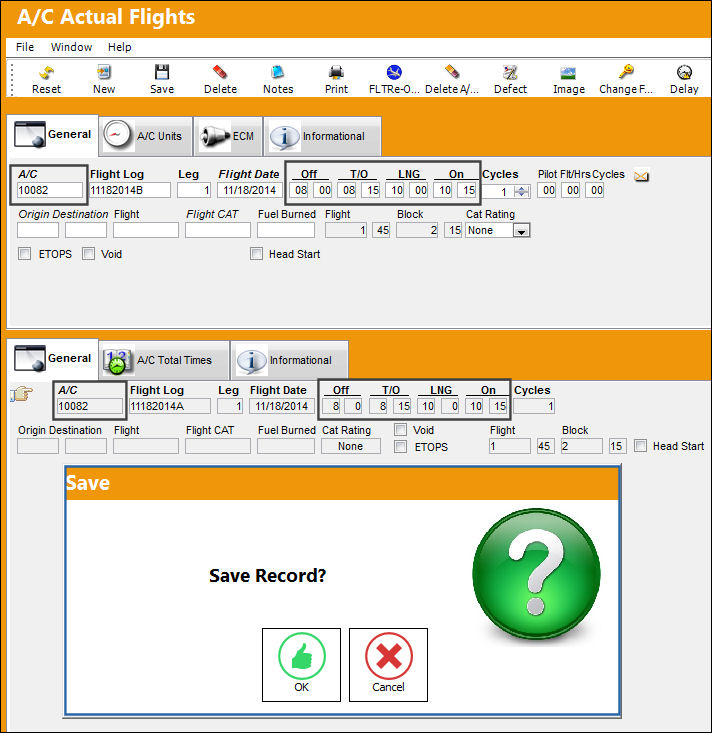The image size is (712, 733).
Task: Click the lower Block hours field 2
Action: (582, 446)
